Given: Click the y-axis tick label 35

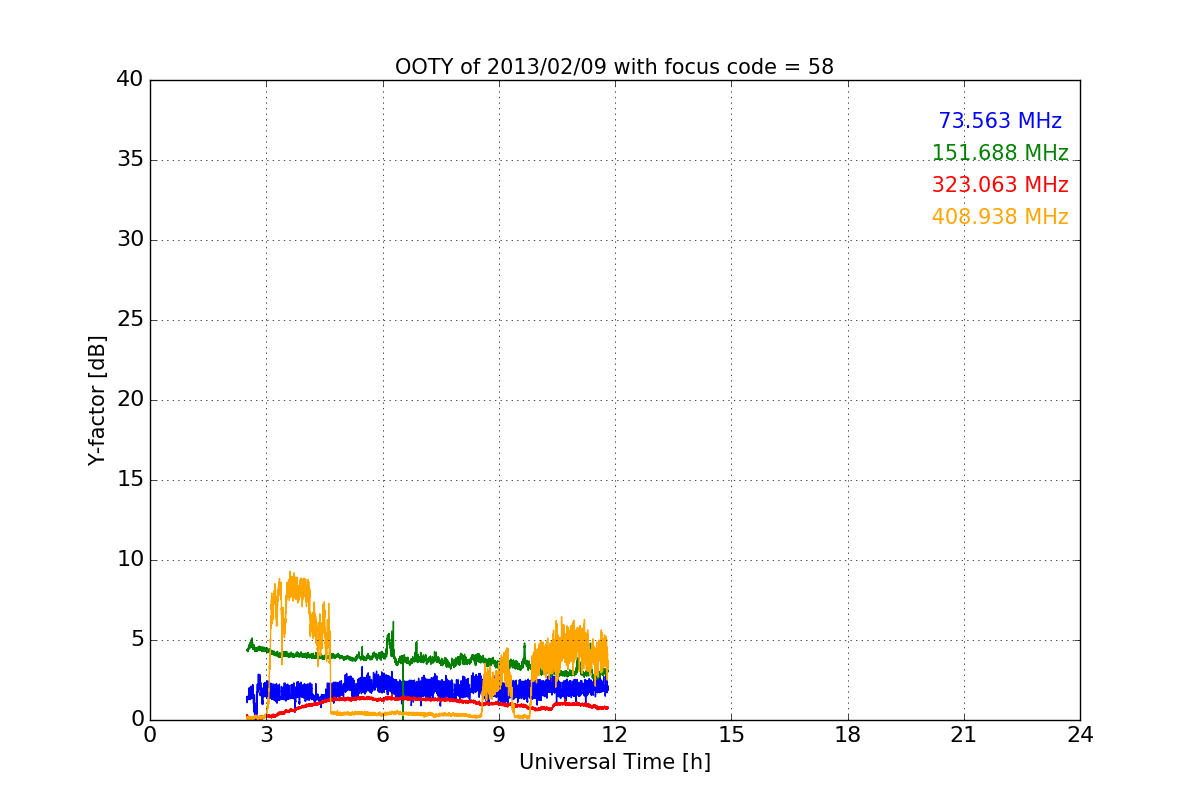Looking at the screenshot, I should [x=130, y=160].
